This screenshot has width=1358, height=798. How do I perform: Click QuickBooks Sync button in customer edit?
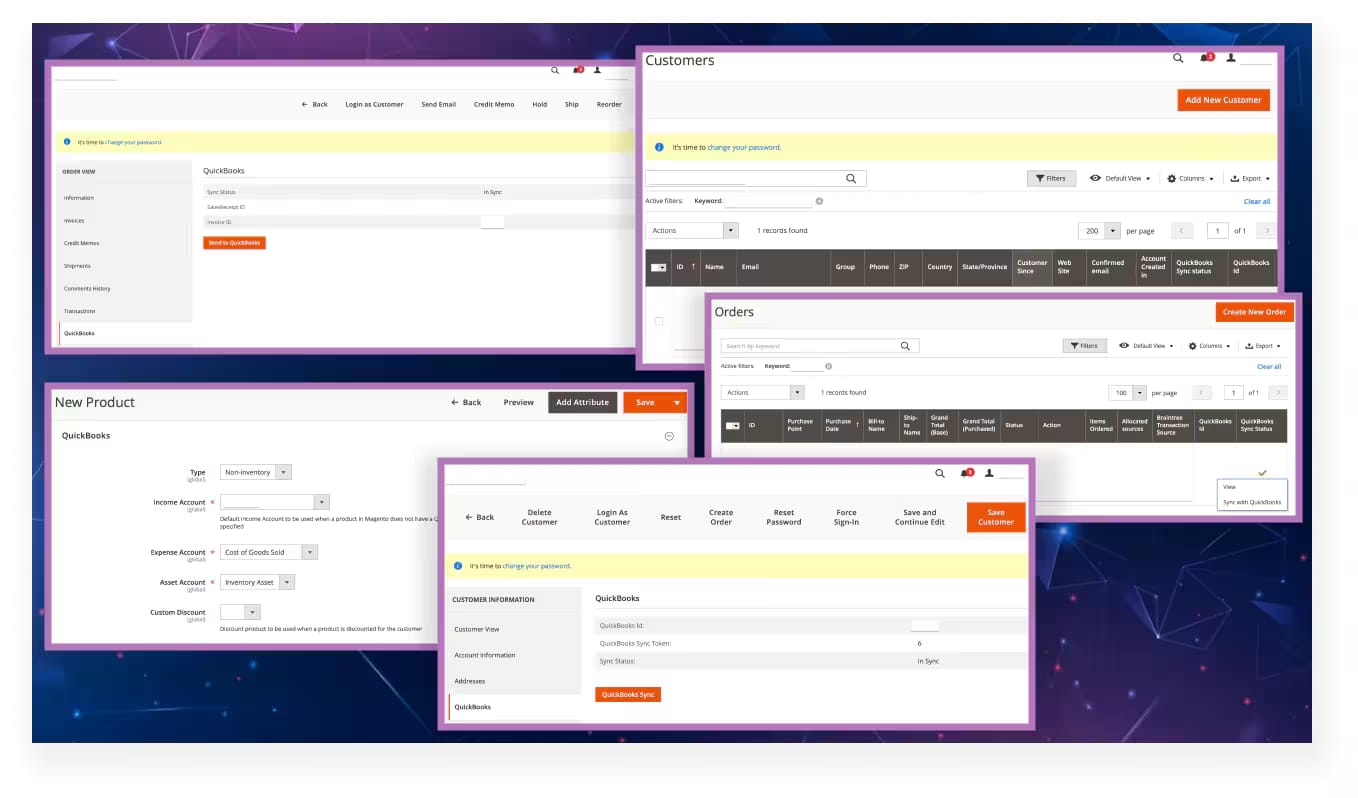coord(628,694)
